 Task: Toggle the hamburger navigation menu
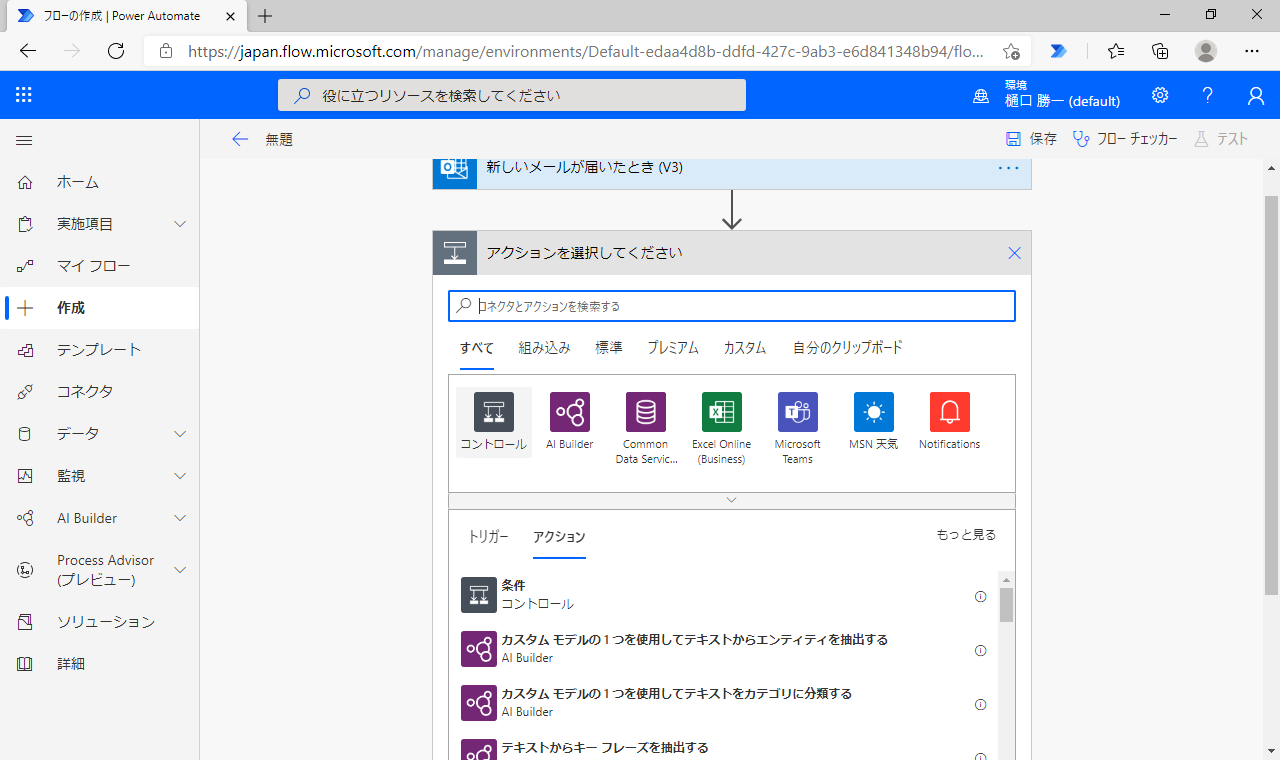click(24, 140)
